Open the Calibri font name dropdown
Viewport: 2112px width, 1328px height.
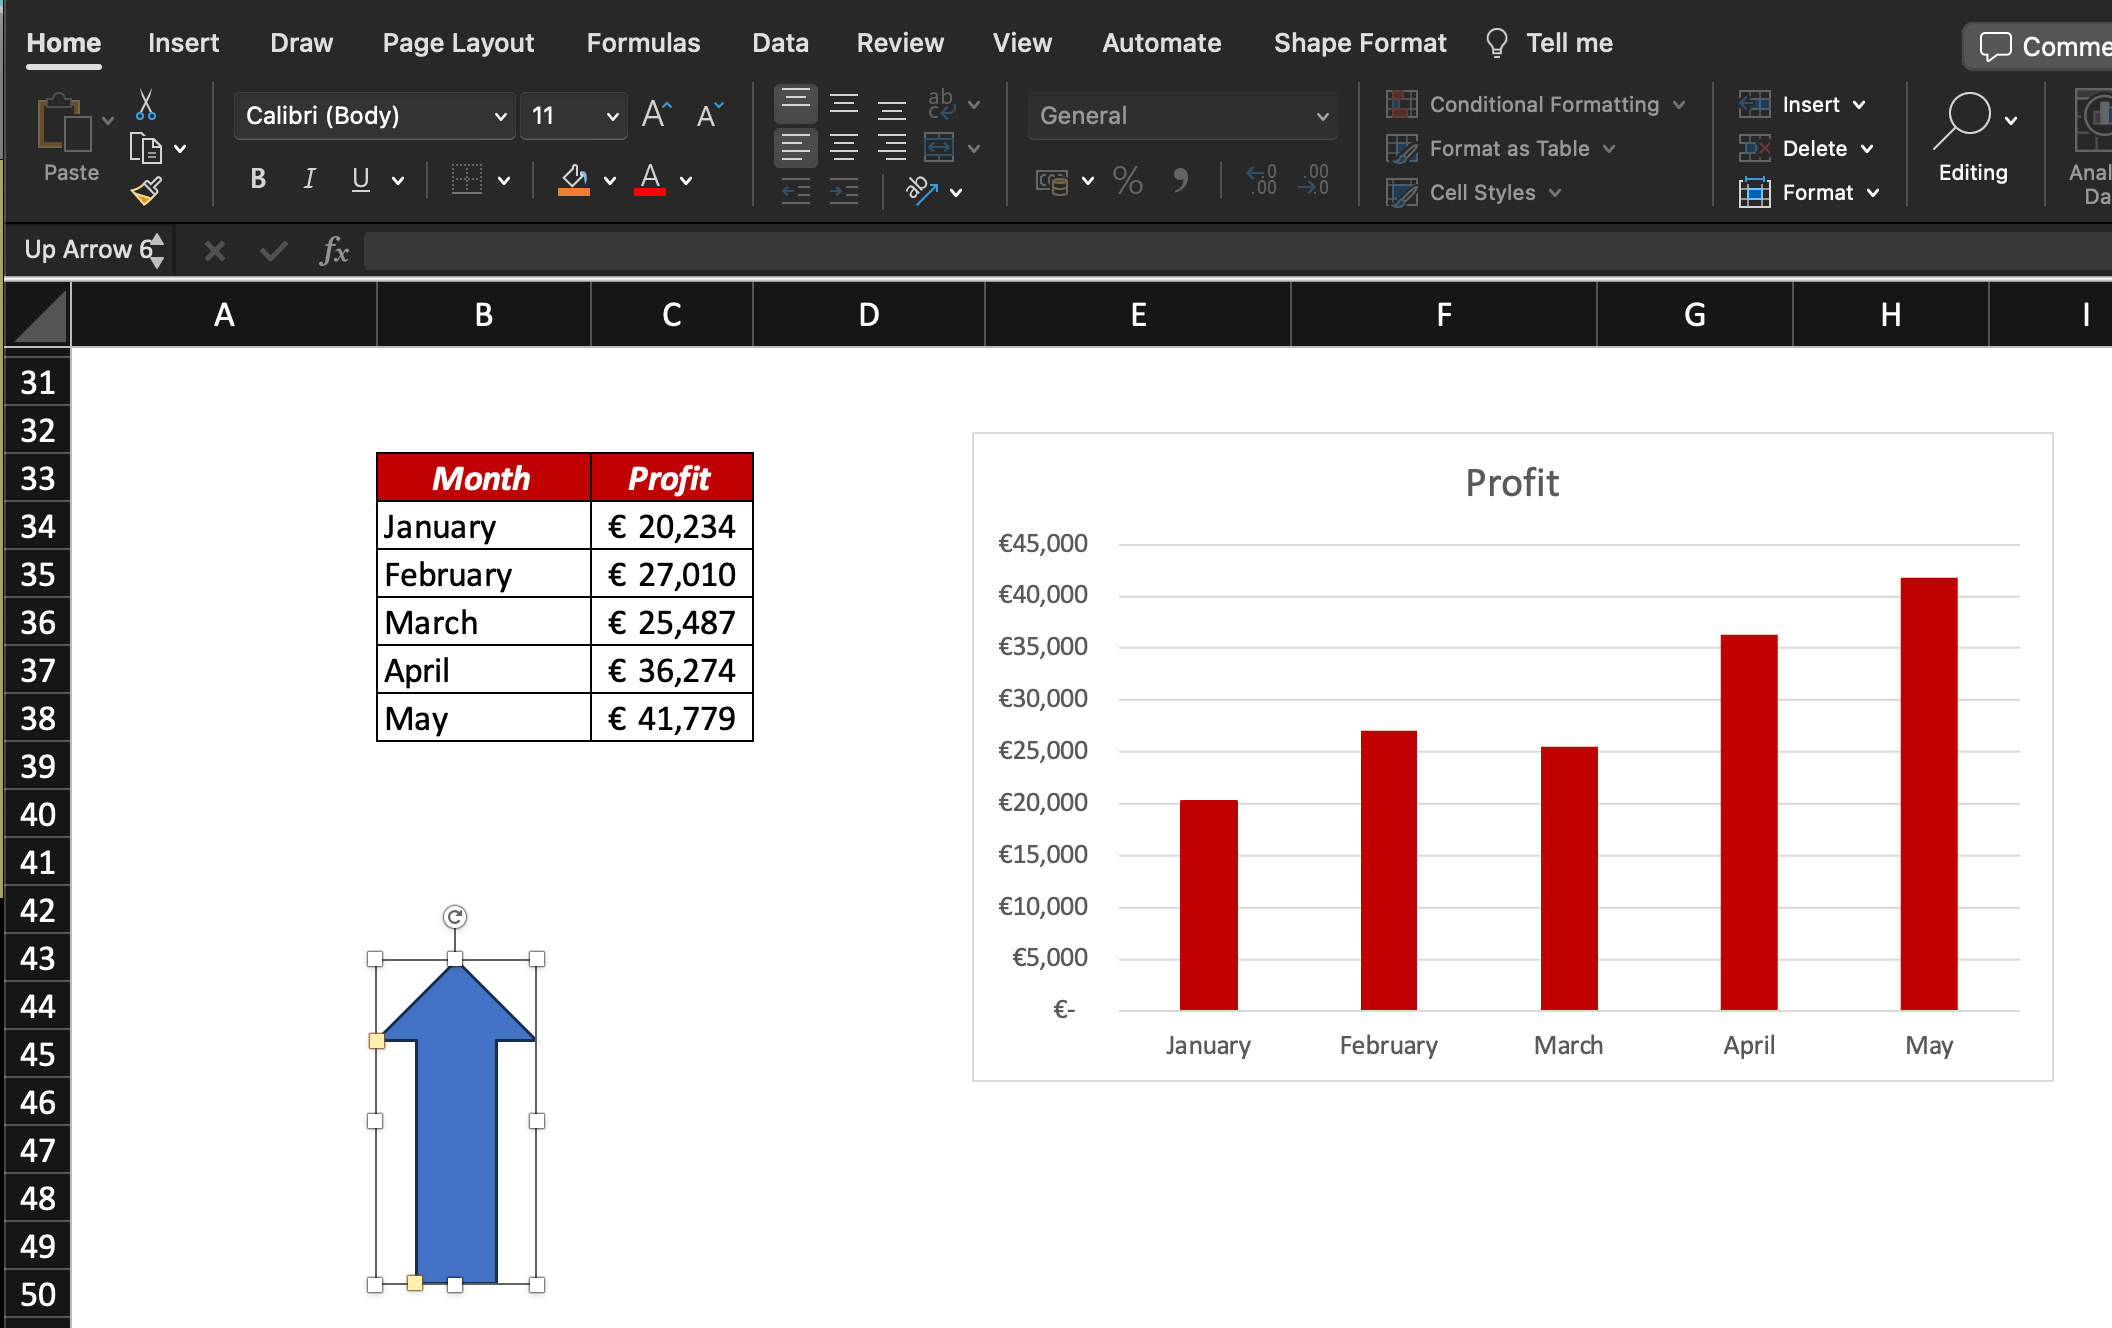click(x=501, y=115)
